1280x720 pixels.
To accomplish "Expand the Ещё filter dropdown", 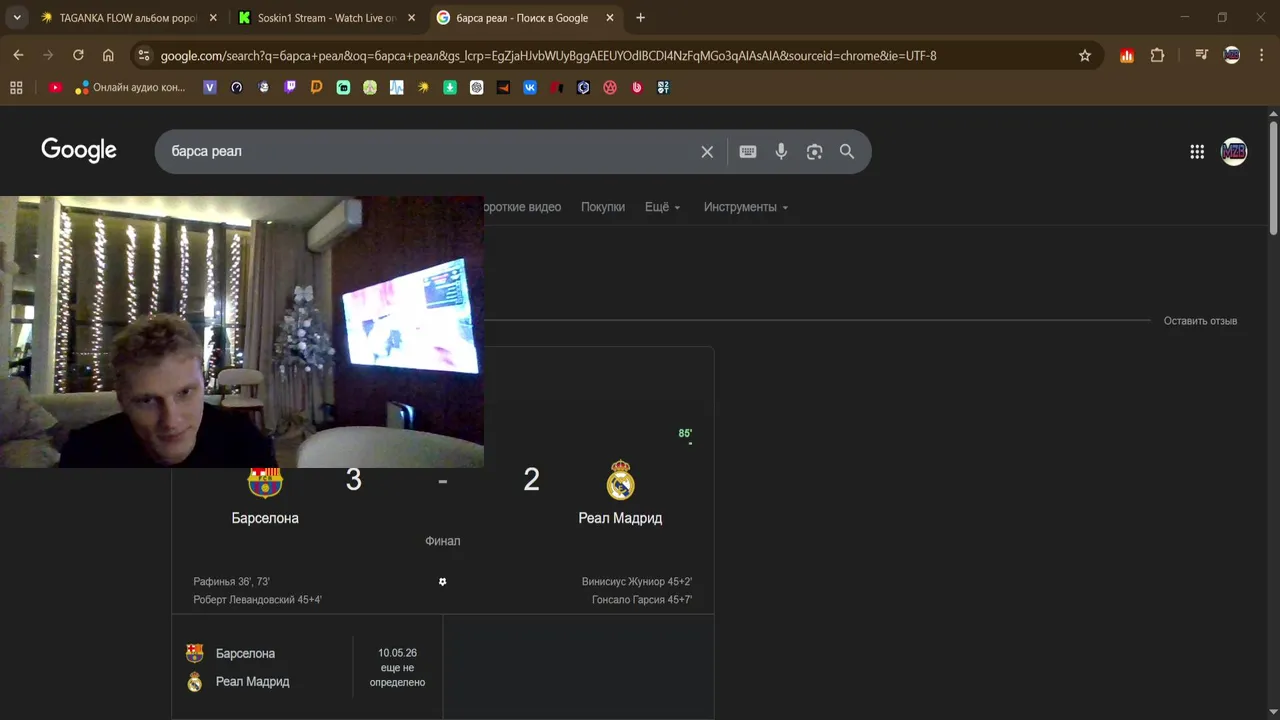I will tap(662, 207).
